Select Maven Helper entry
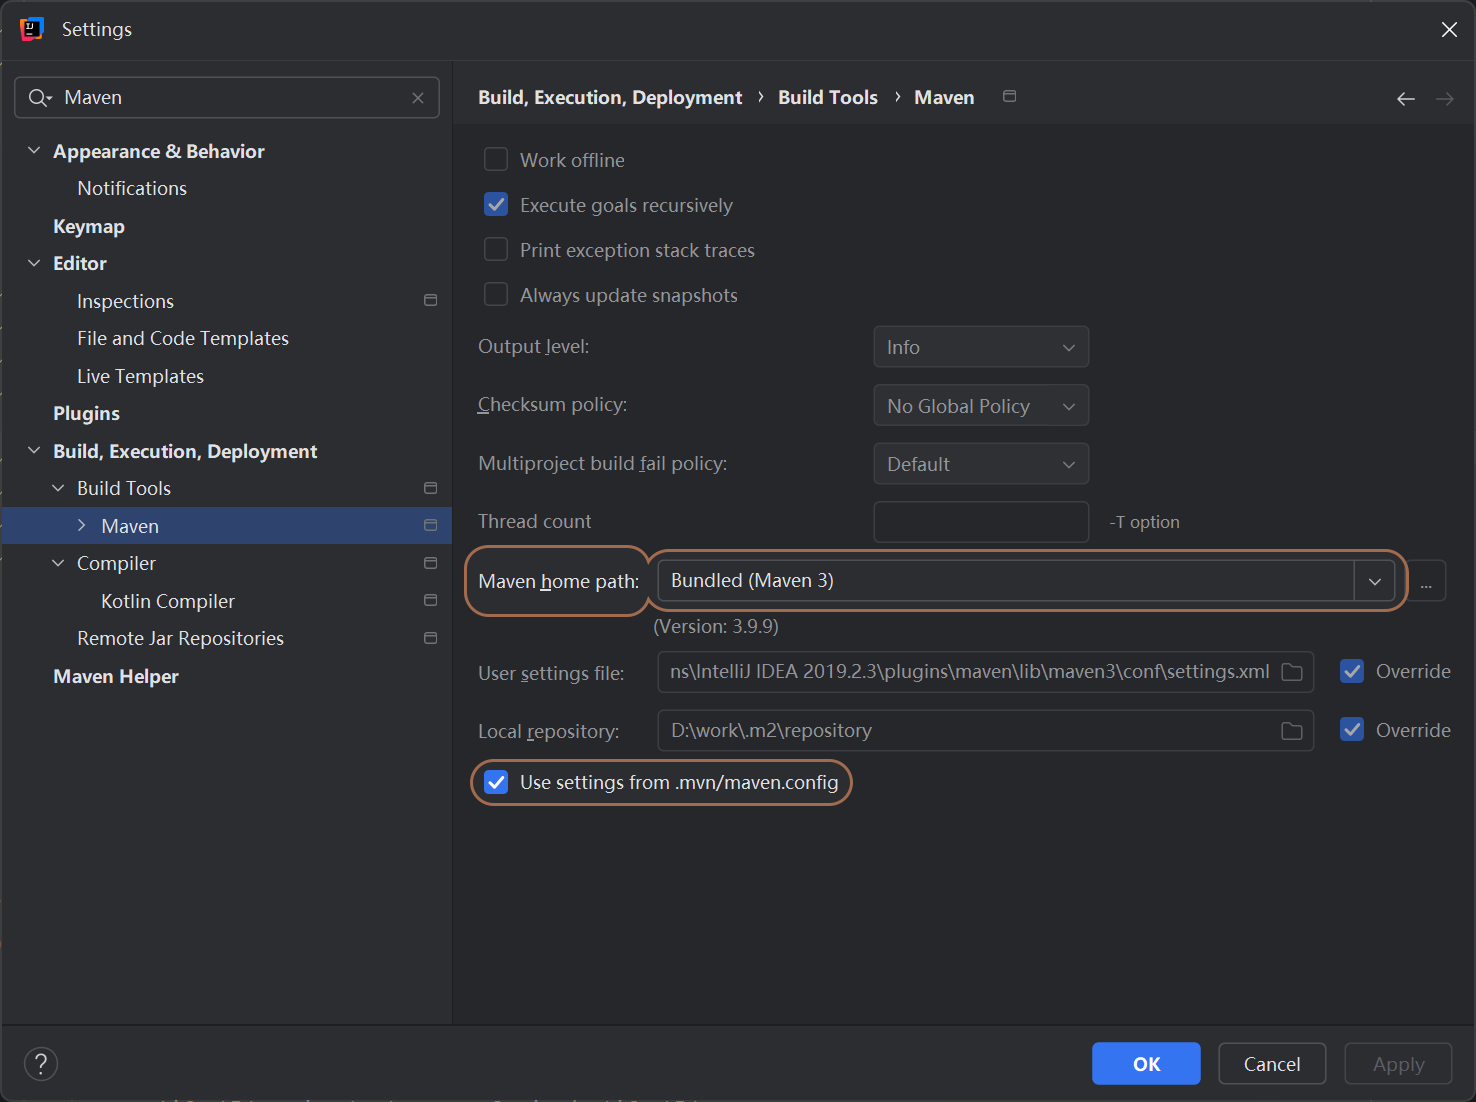 point(116,676)
